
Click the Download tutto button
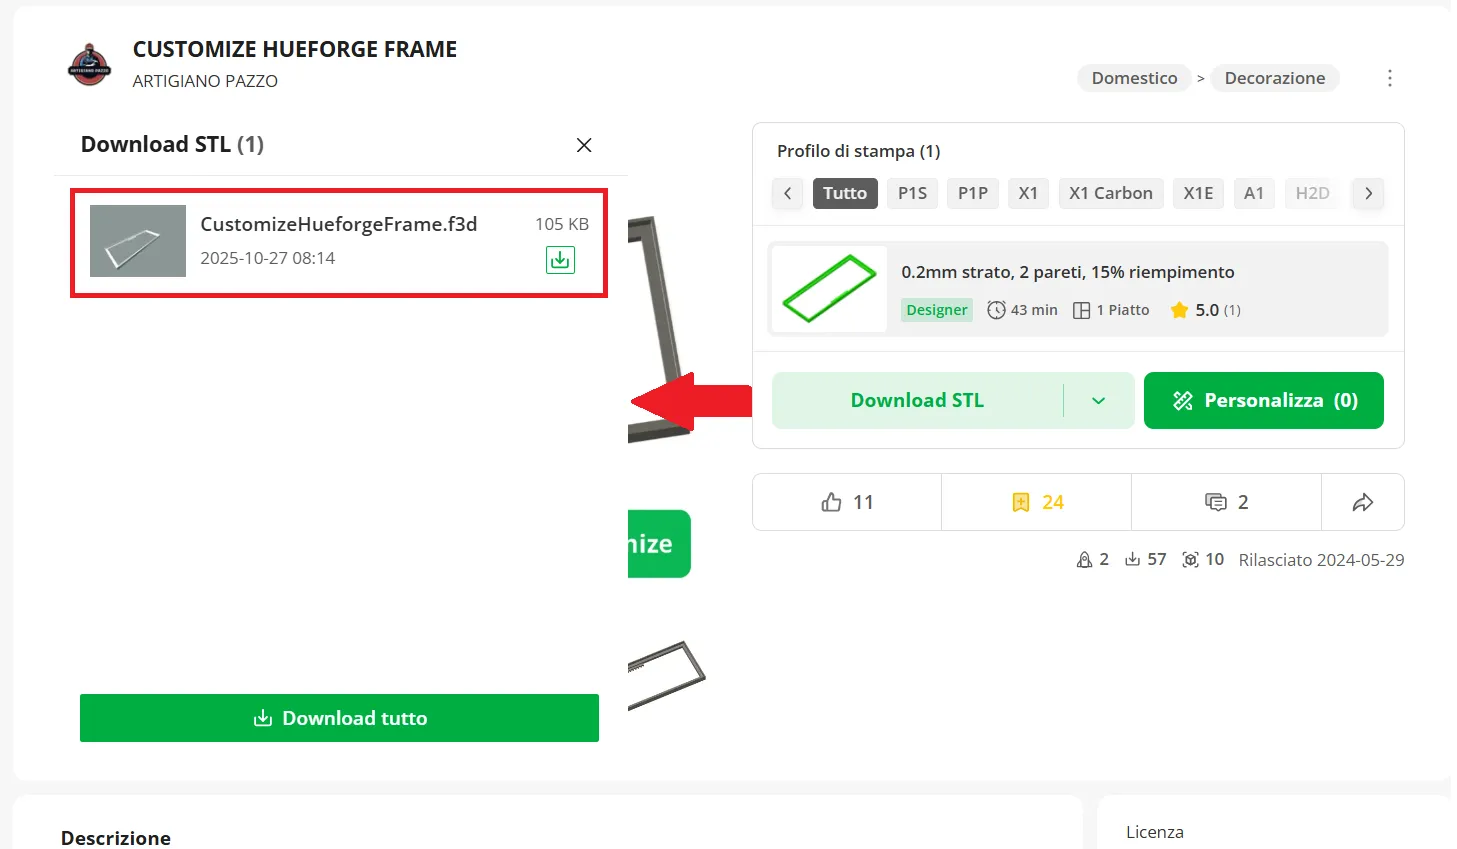pyautogui.click(x=339, y=718)
